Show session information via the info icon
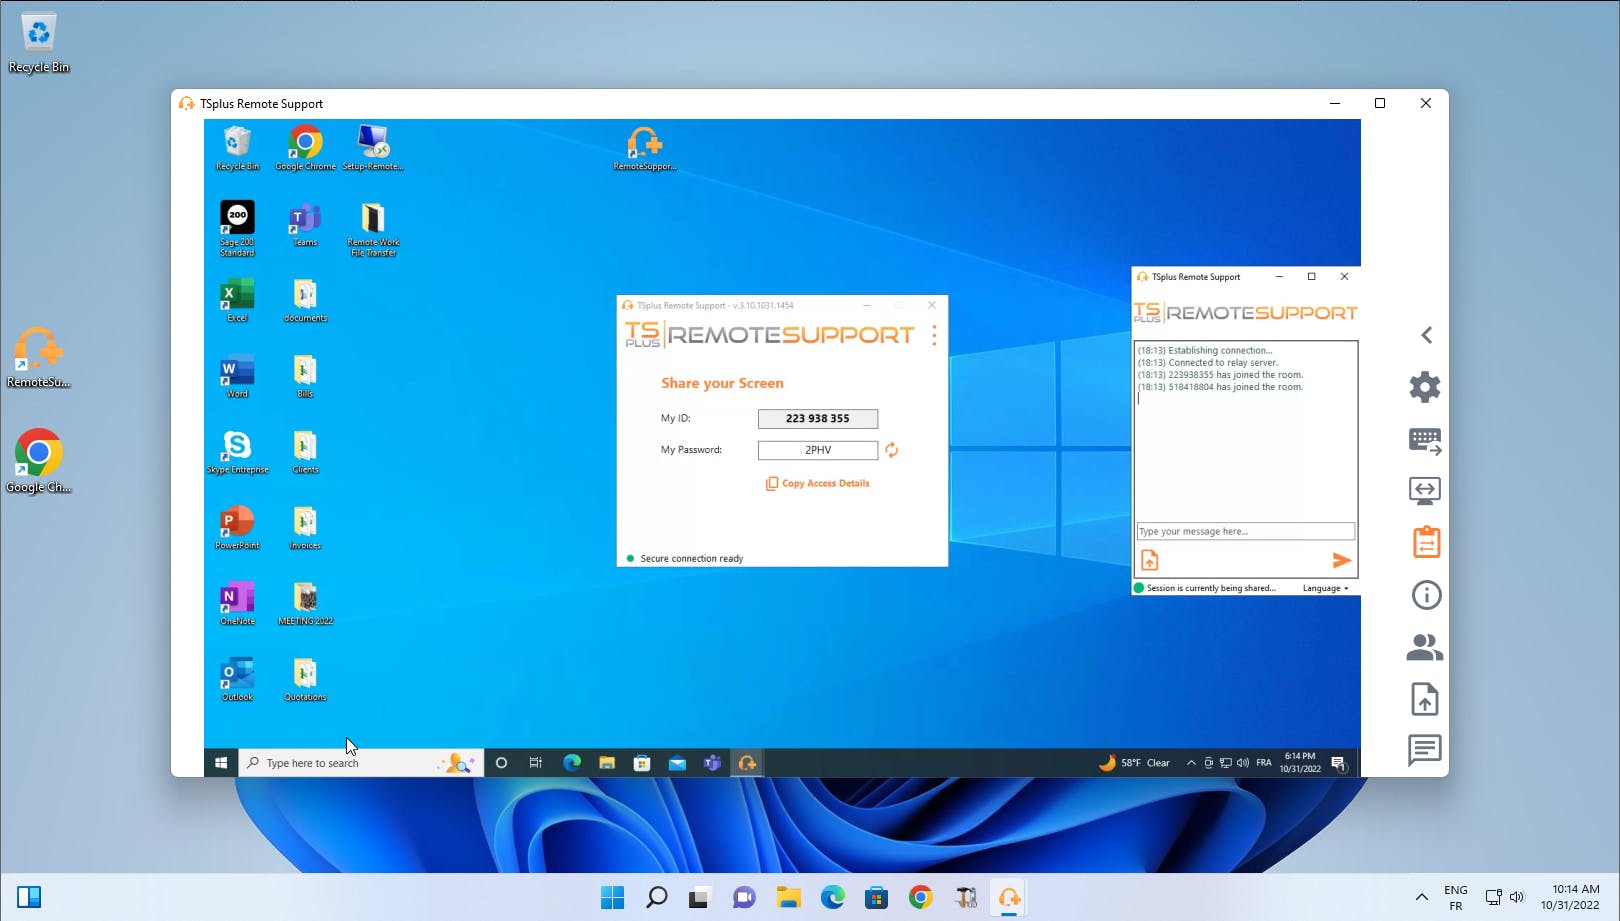Screen dimensions: 1620x921 pos(1426,596)
